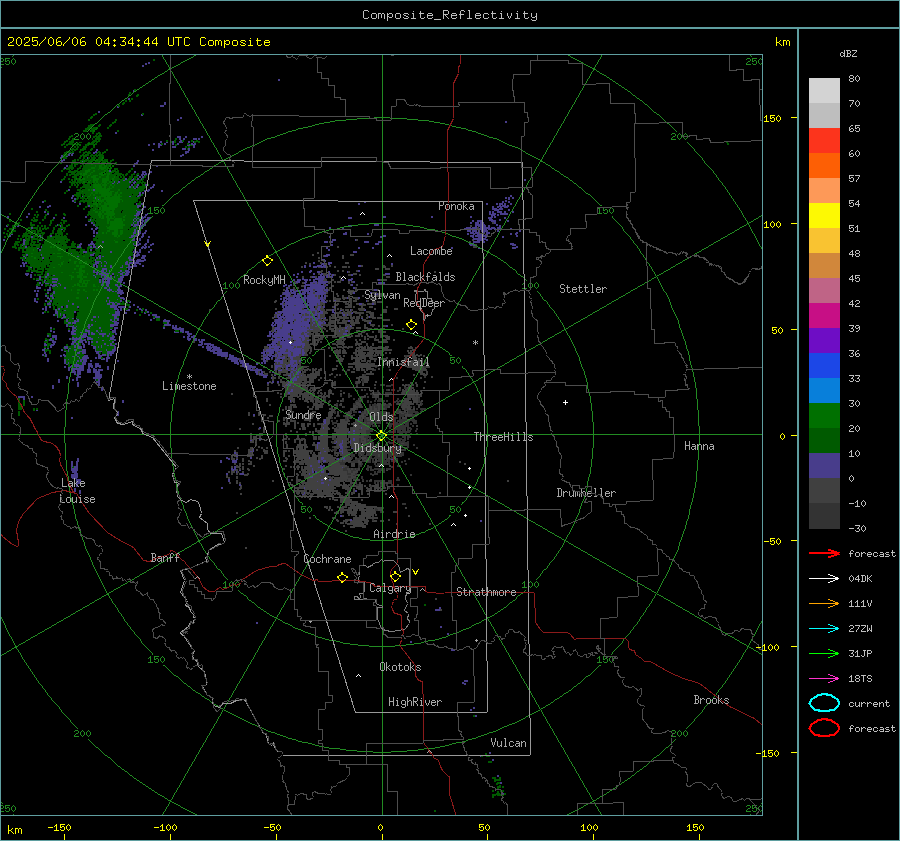Click the Blackfalds city label
This screenshot has width=900, height=841.
[425, 277]
